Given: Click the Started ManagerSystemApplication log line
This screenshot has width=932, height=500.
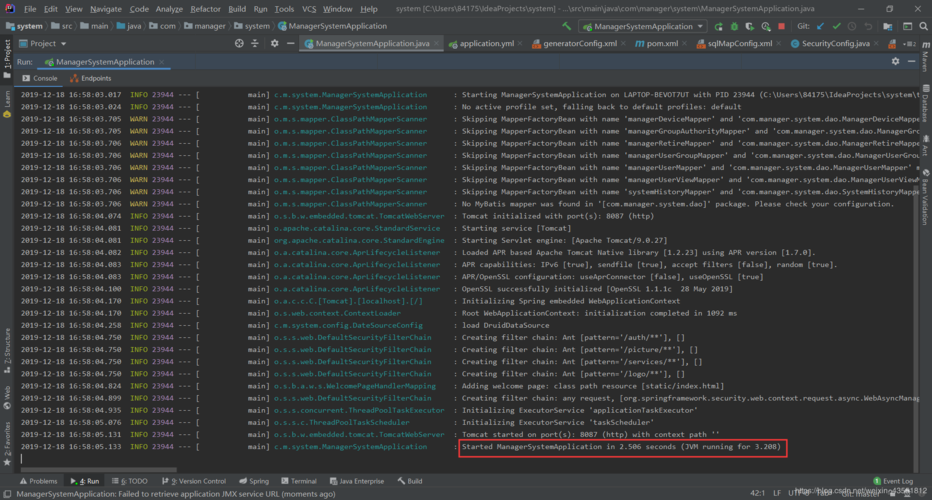Looking at the screenshot, I should coord(620,447).
